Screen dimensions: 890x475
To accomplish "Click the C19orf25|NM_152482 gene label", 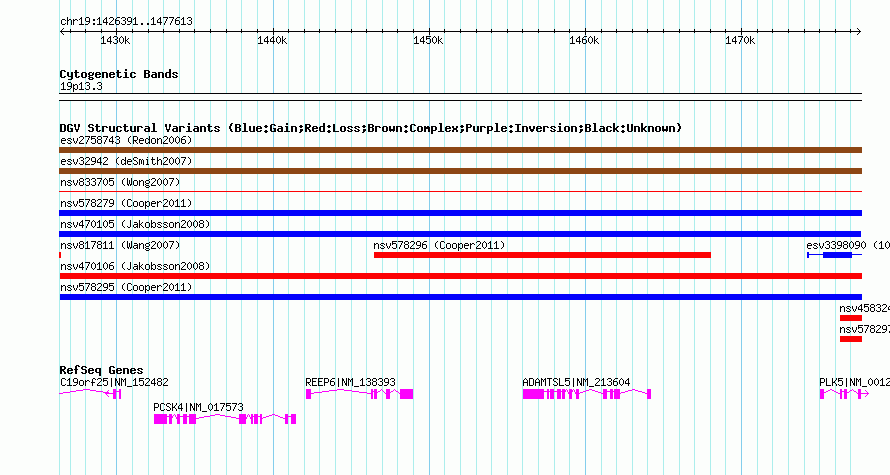I will (114, 382).
